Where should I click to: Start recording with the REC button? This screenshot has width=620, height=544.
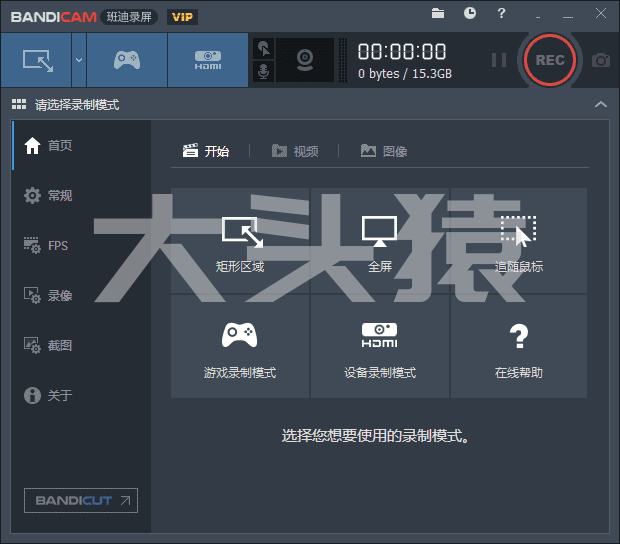point(550,60)
